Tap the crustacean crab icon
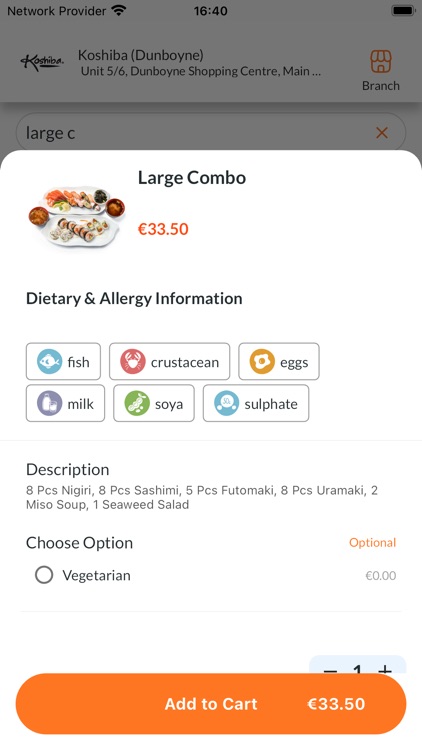The image size is (422, 750). pos(133,362)
